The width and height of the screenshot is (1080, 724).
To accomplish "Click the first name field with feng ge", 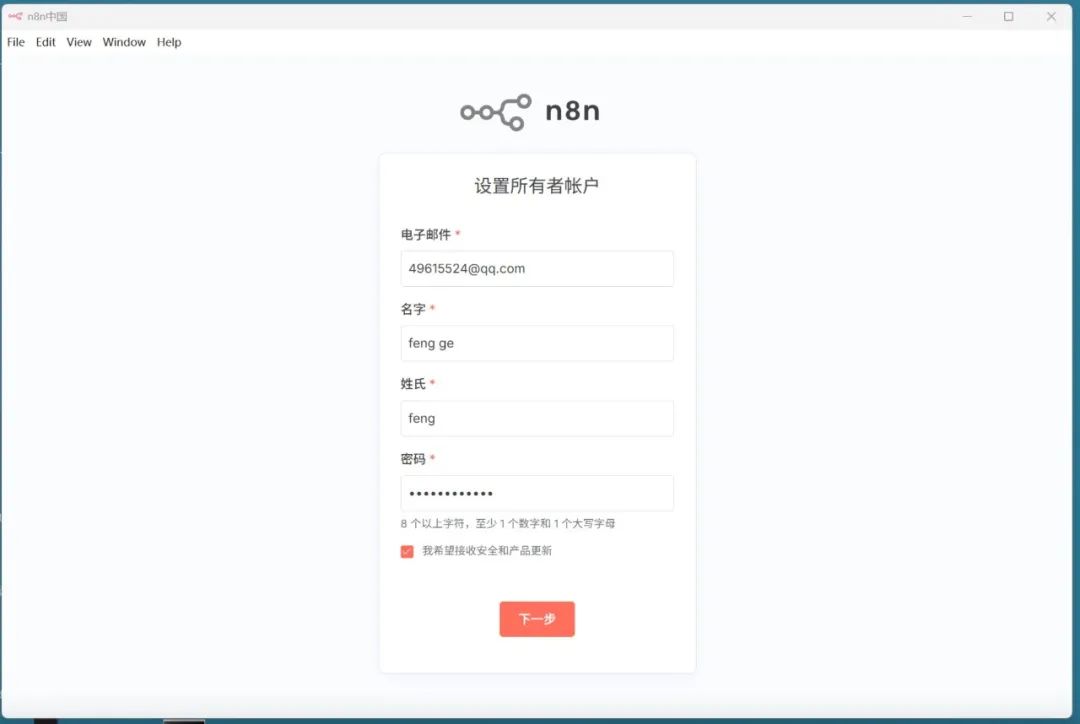I will [x=537, y=343].
